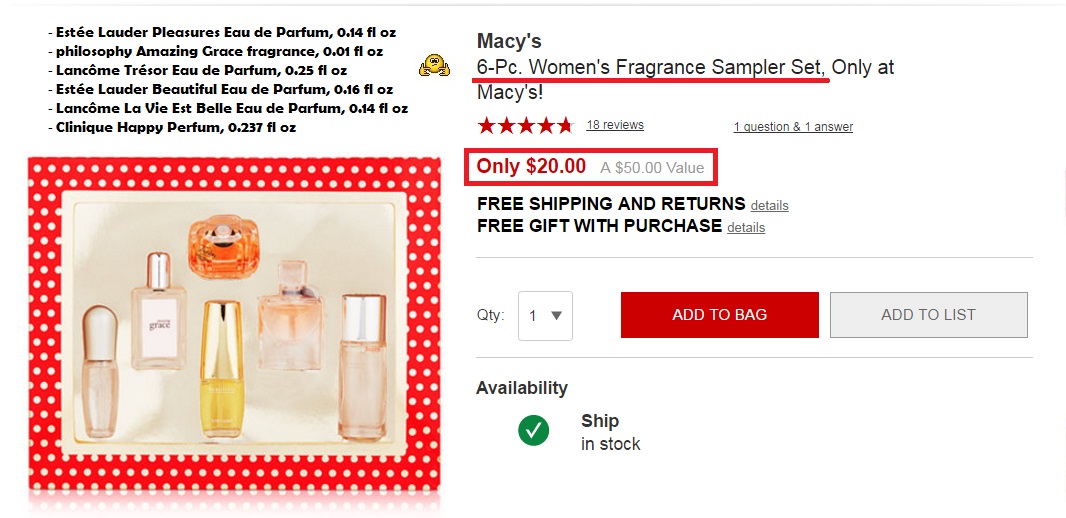1066x518 pixels.
Task: Open the 1 question & 1 answer link
Action: click(x=793, y=127)
